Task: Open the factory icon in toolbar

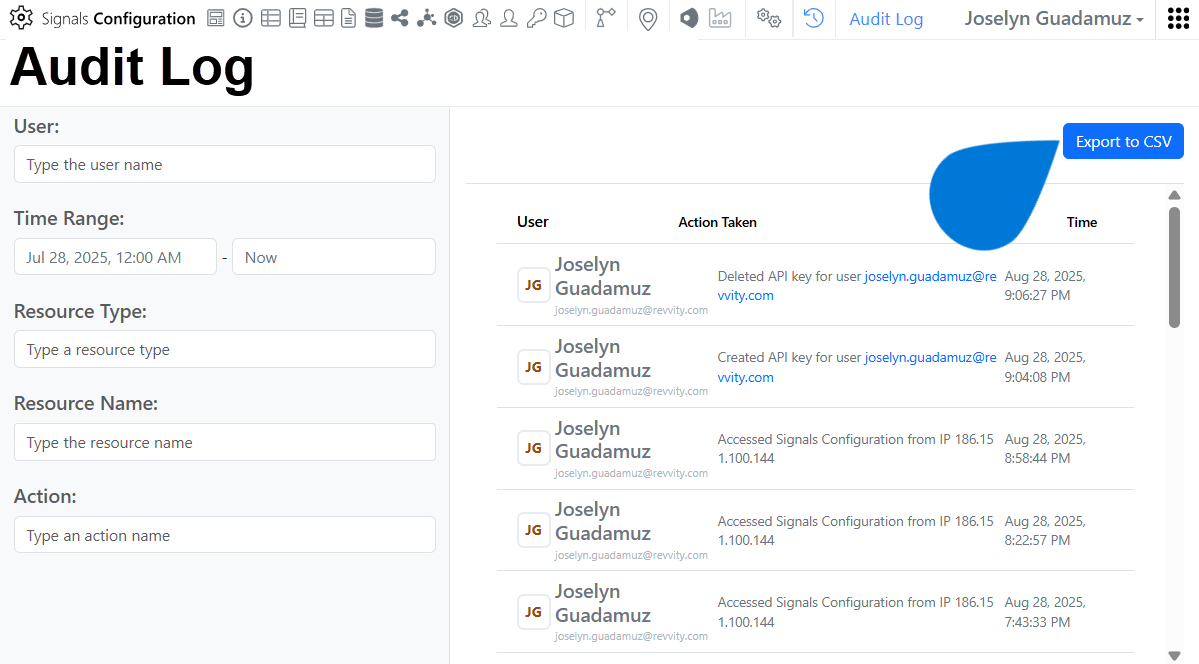Action: point(720,18)
